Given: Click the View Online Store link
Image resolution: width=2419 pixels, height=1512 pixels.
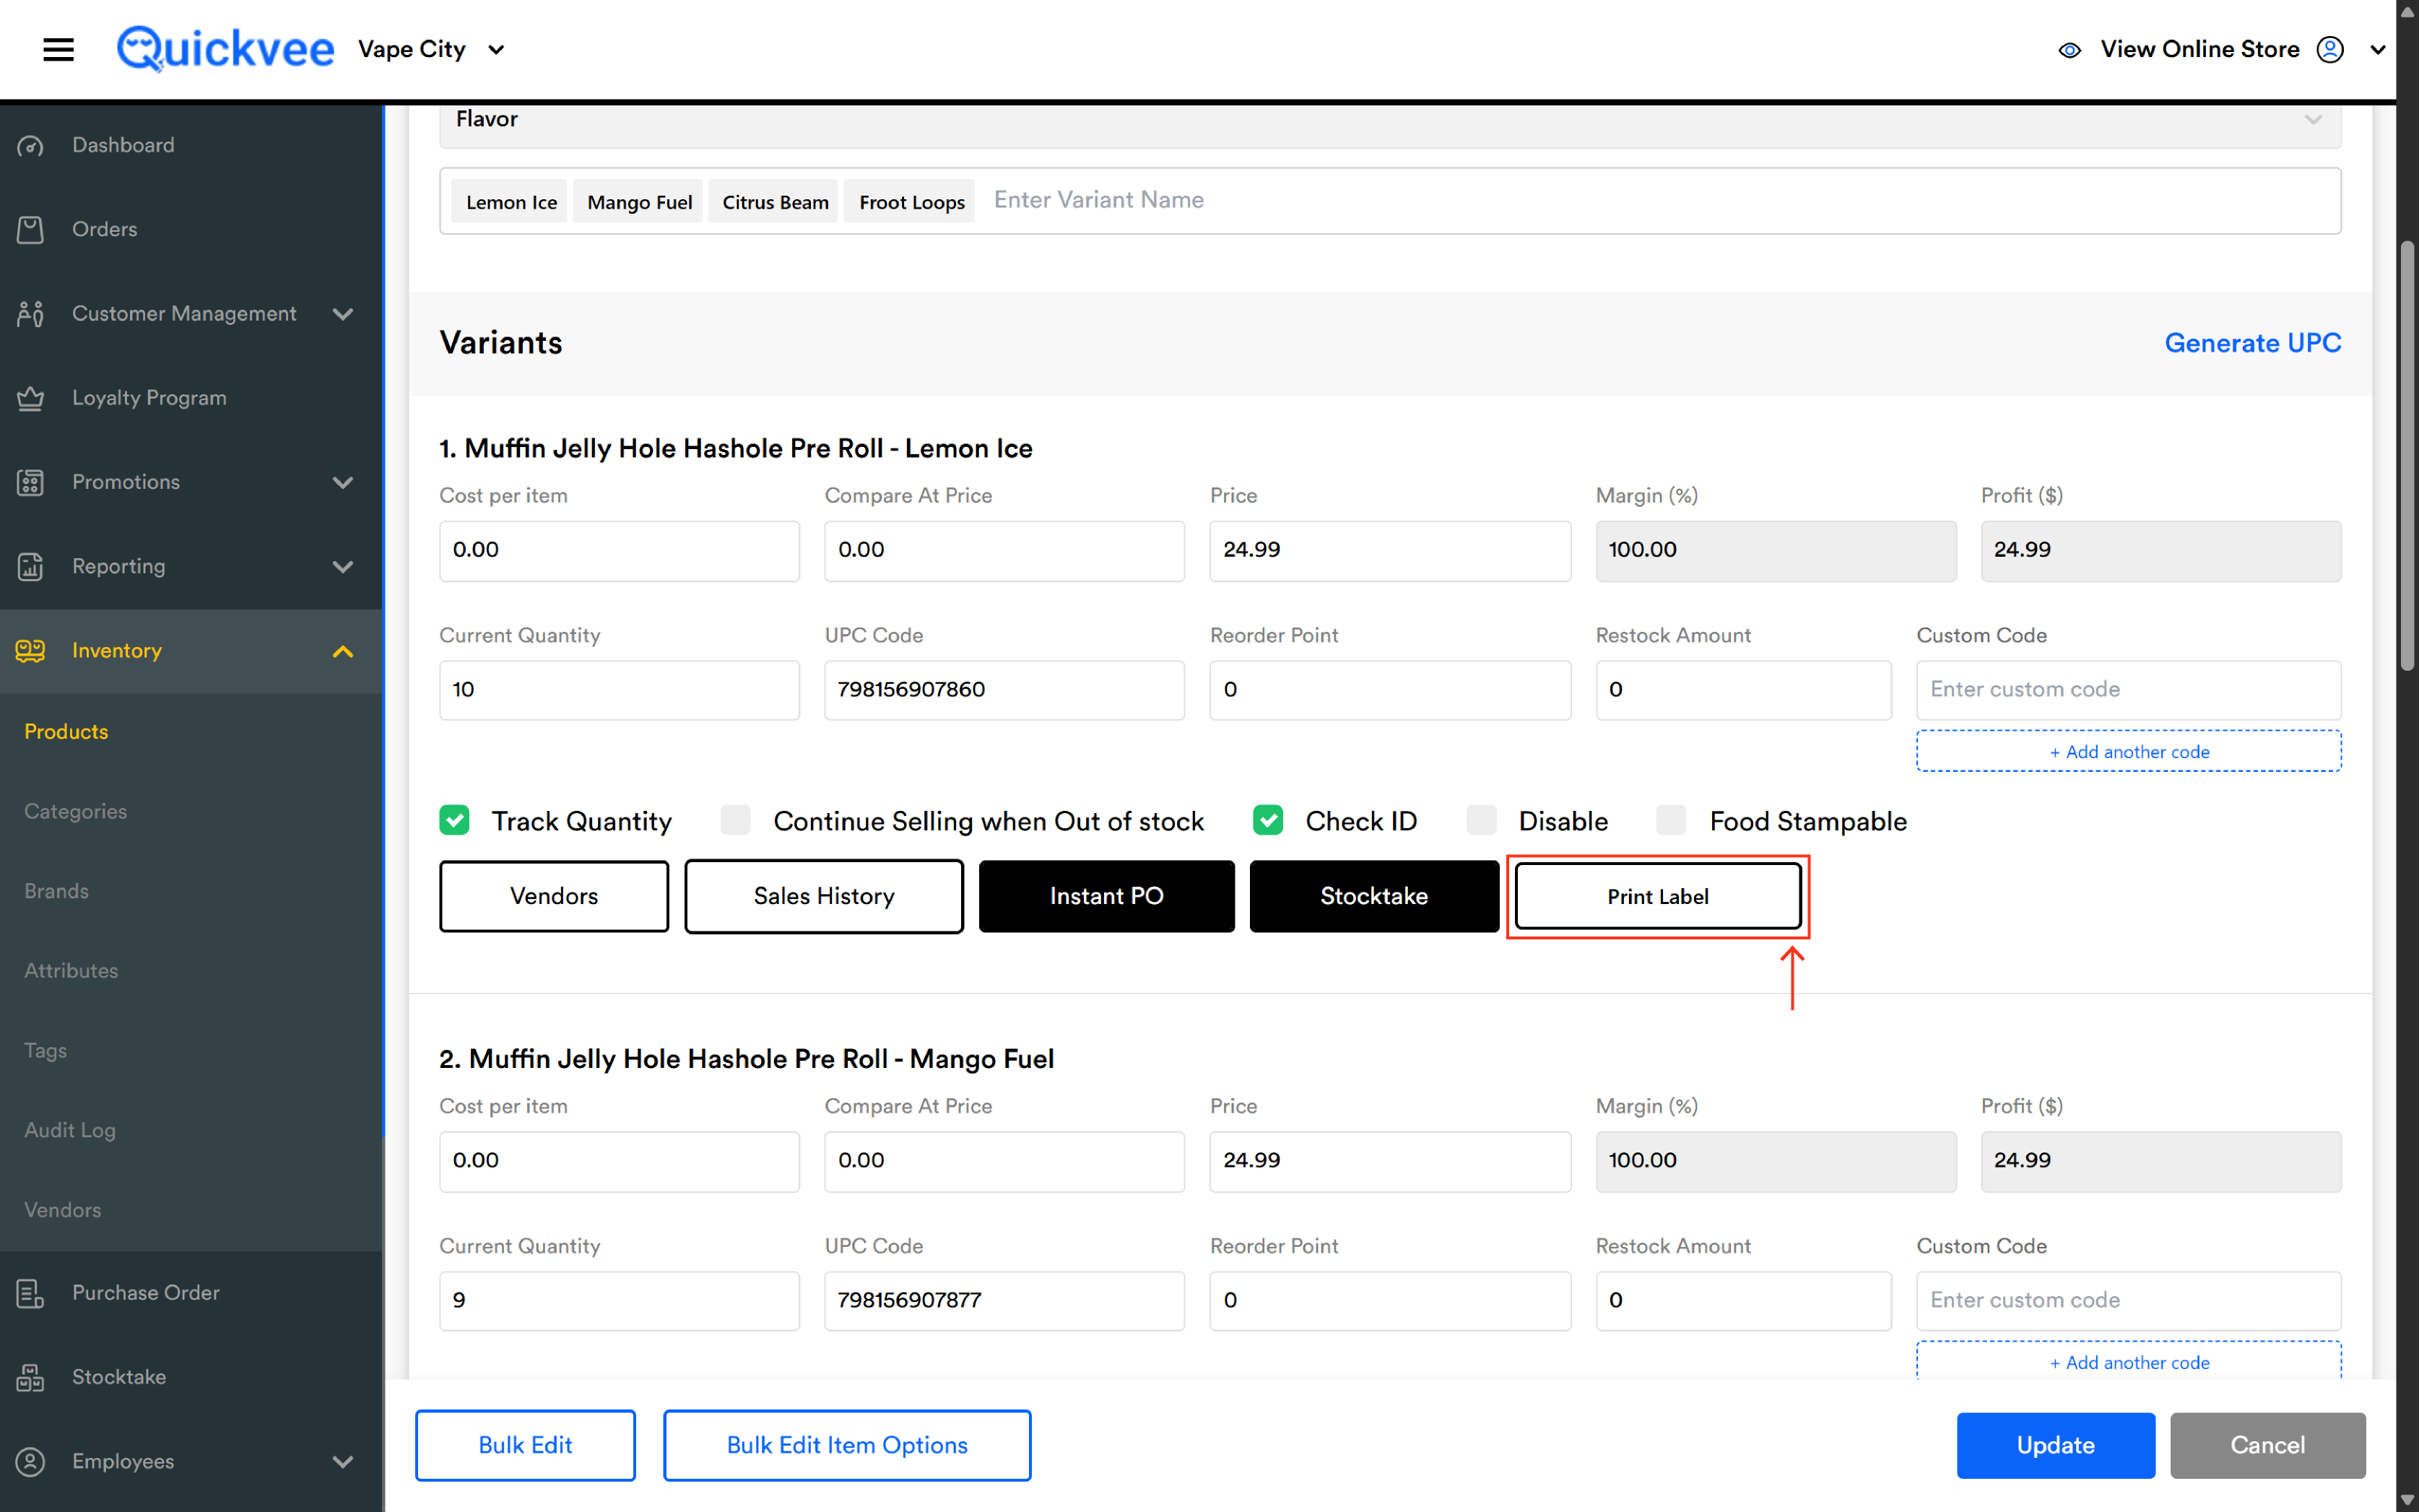Looking at the screenshot, I should (x=2199, y=49).
